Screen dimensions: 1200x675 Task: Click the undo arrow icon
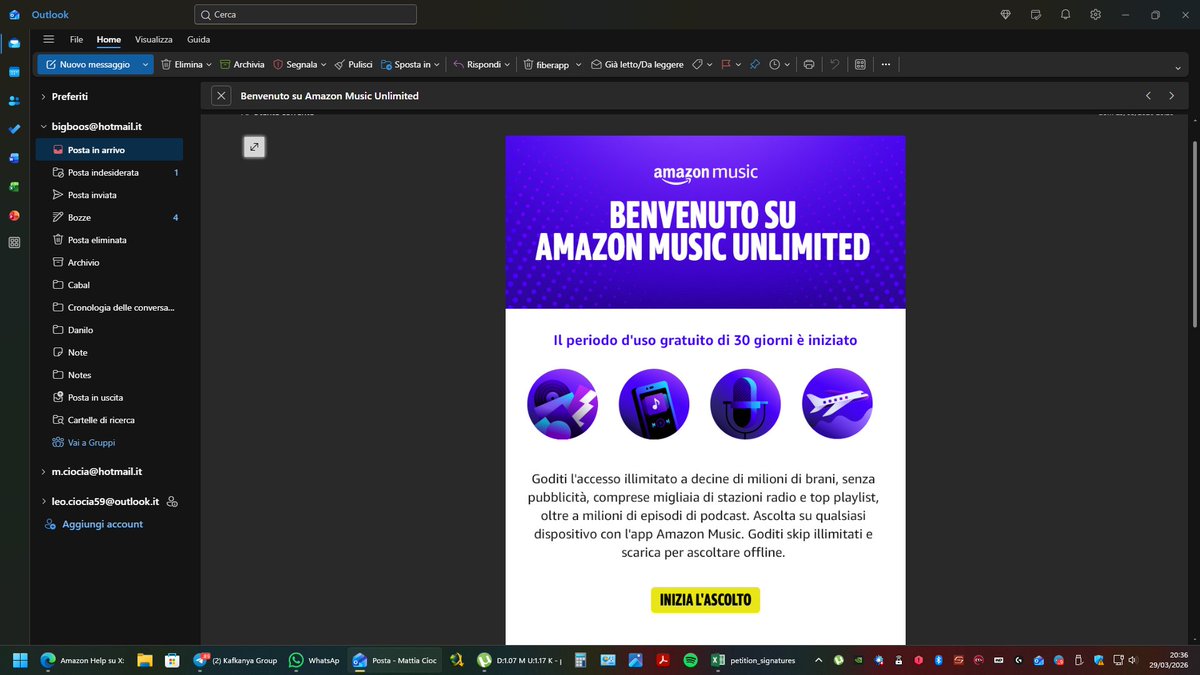click(x=834, y=64)
